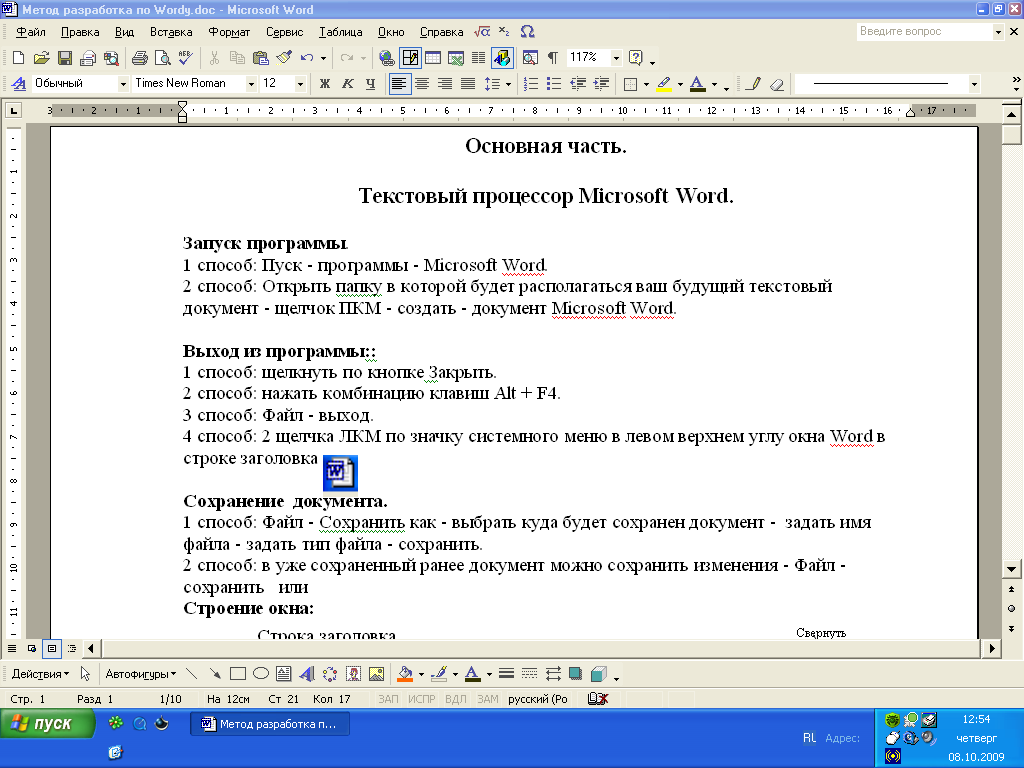Viewport: 1024px width, 768px height.
Task: Click the пуск Start button
Action: click(47, 724)
